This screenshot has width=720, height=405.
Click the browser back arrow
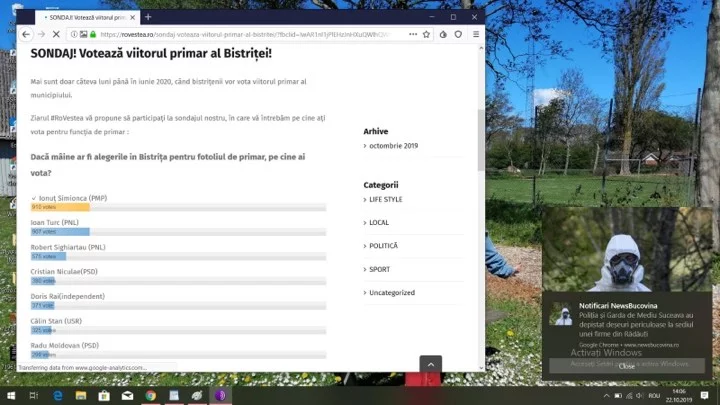pyautogui.click(x=27, y=34)
